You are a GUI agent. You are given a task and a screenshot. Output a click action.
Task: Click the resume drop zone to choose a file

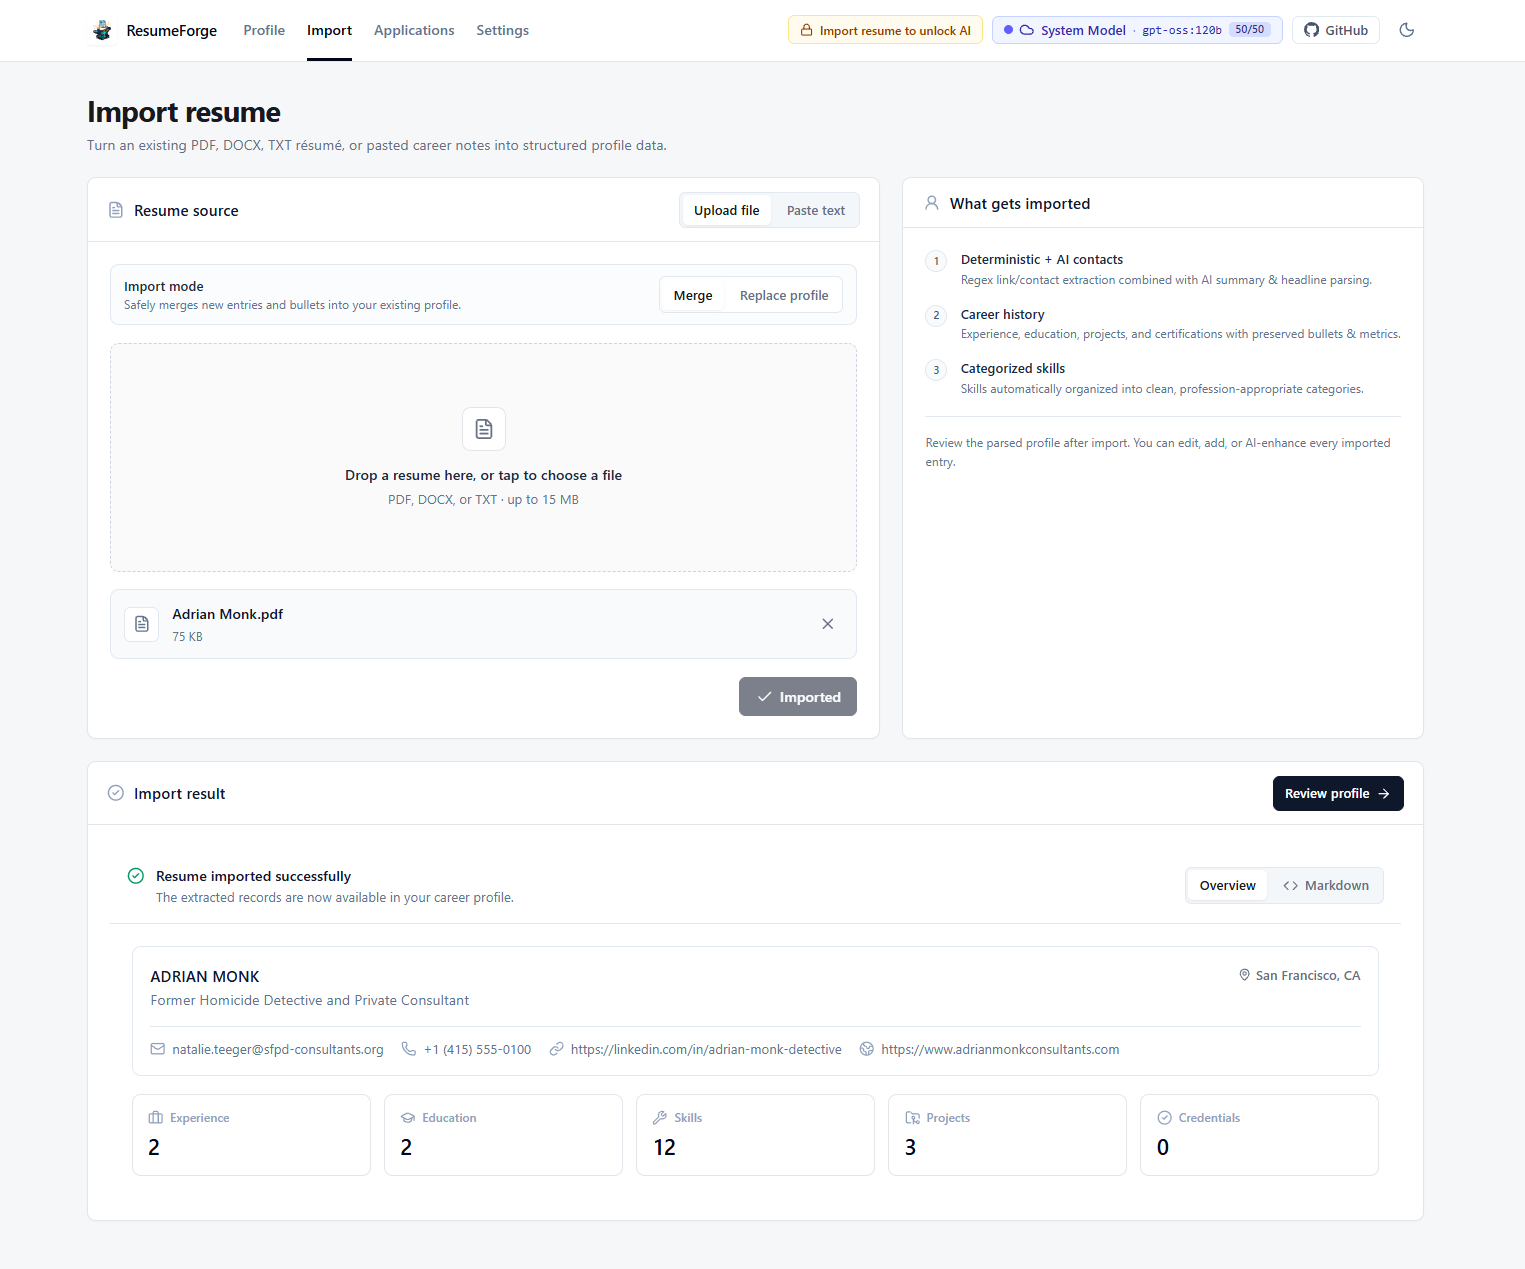[x=483, y=458]
